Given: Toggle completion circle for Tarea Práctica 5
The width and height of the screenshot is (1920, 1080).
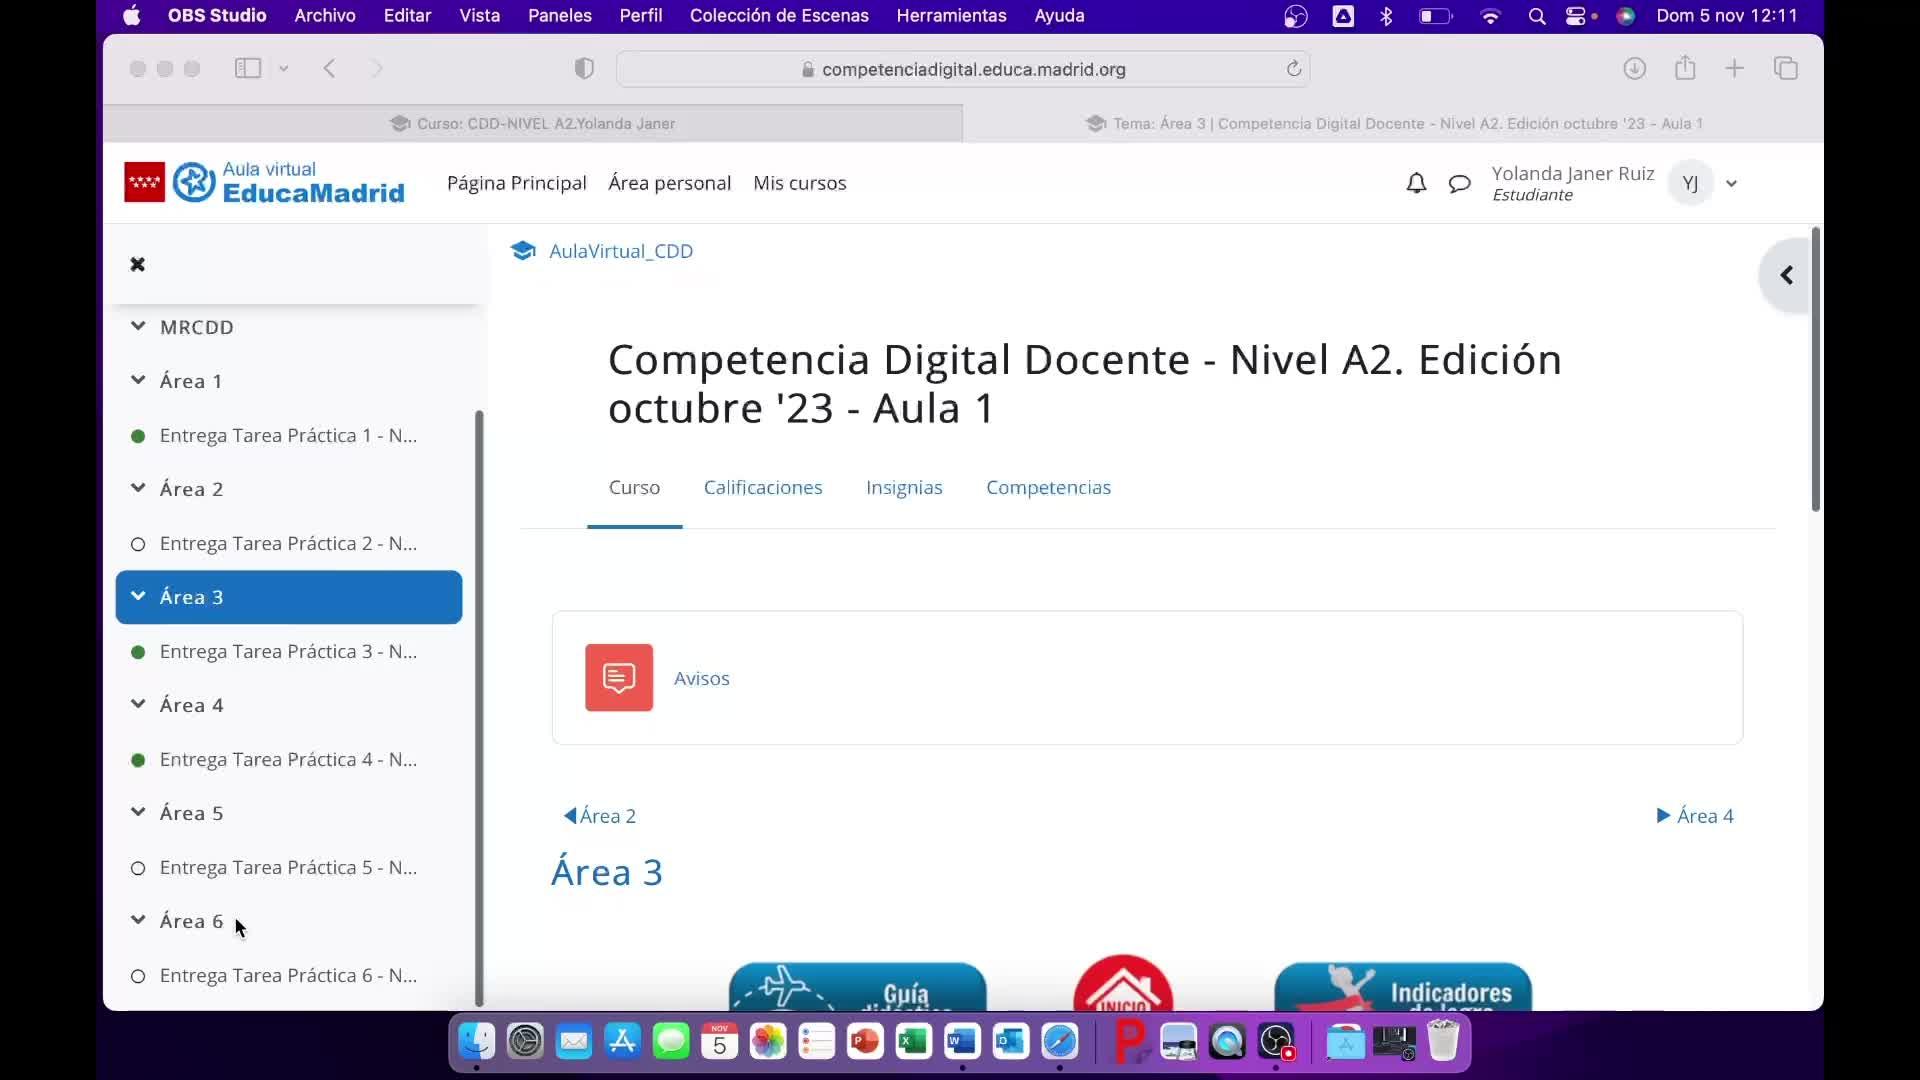Looking at the screenshot, I should (x=138, y=868).
